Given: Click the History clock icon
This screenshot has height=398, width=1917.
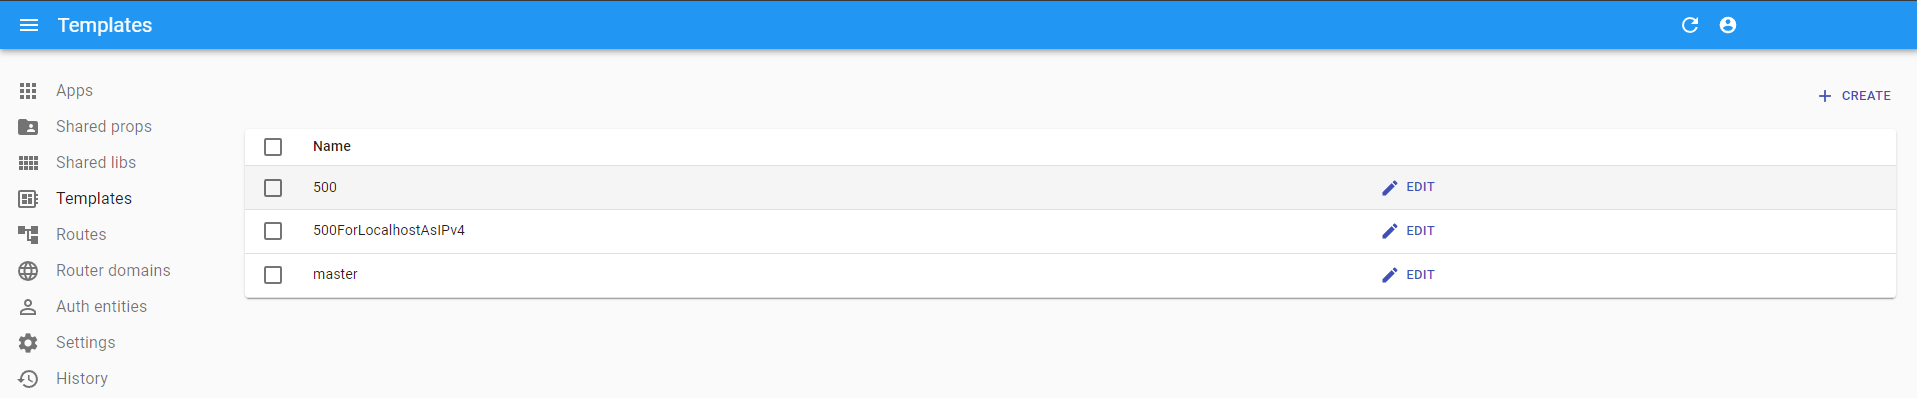Looking at the screenshot, I should tap(28, 379).
